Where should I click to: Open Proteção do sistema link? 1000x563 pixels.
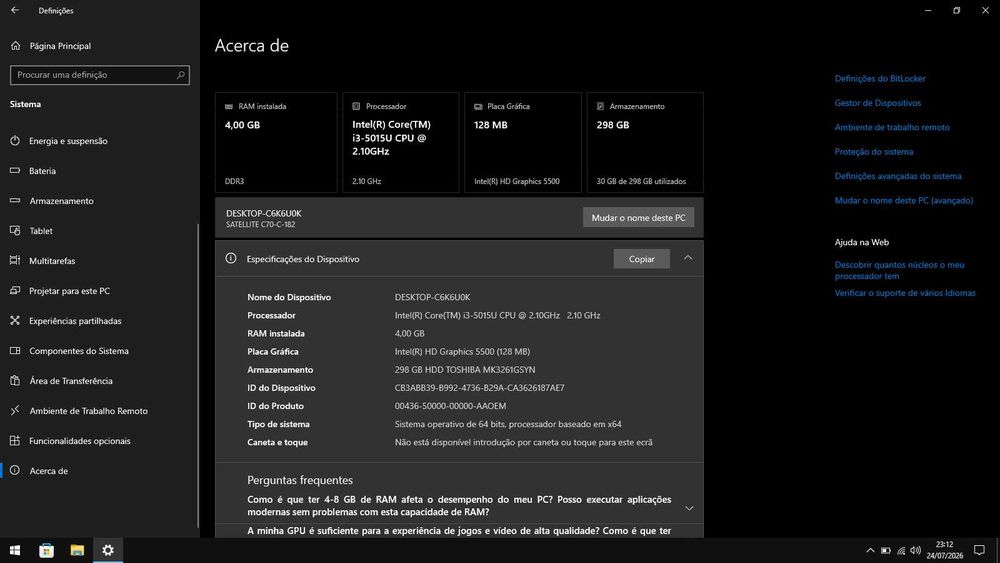click(874, 152)
